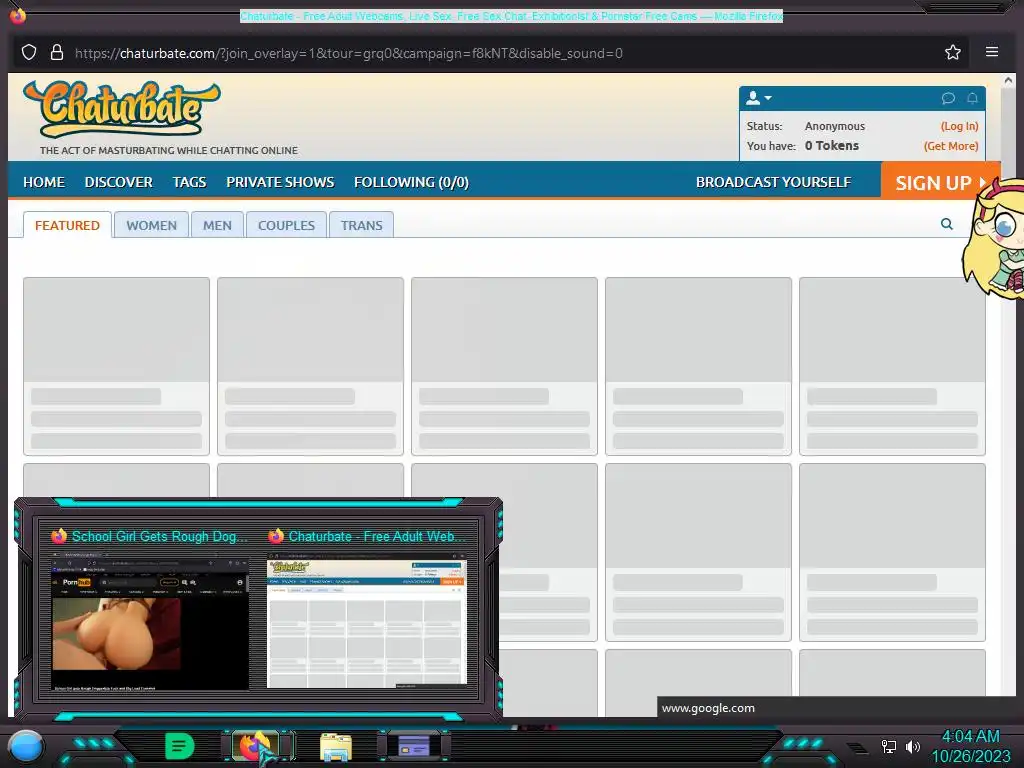Click the page scrollbar up arrow

(x=1008, y=80)
